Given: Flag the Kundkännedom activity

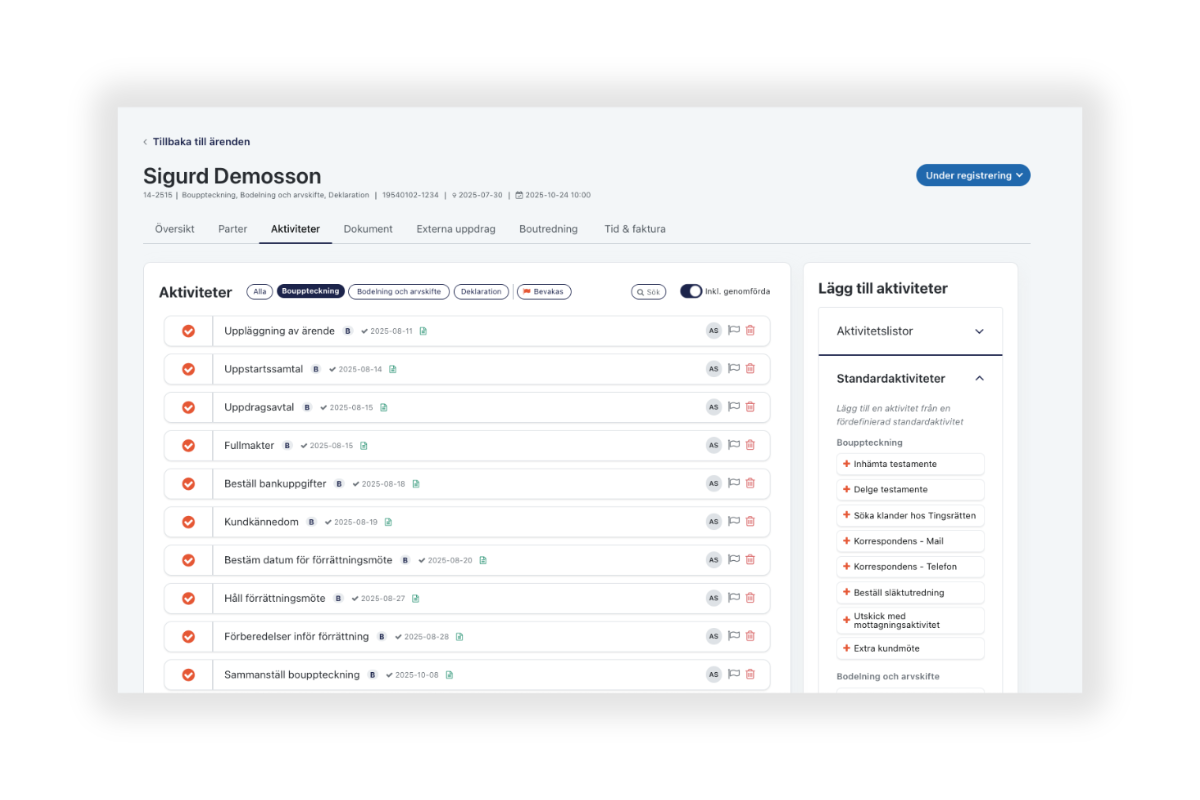Looking at the screenshot, I should pyautogui.click(x=733, y=522).
